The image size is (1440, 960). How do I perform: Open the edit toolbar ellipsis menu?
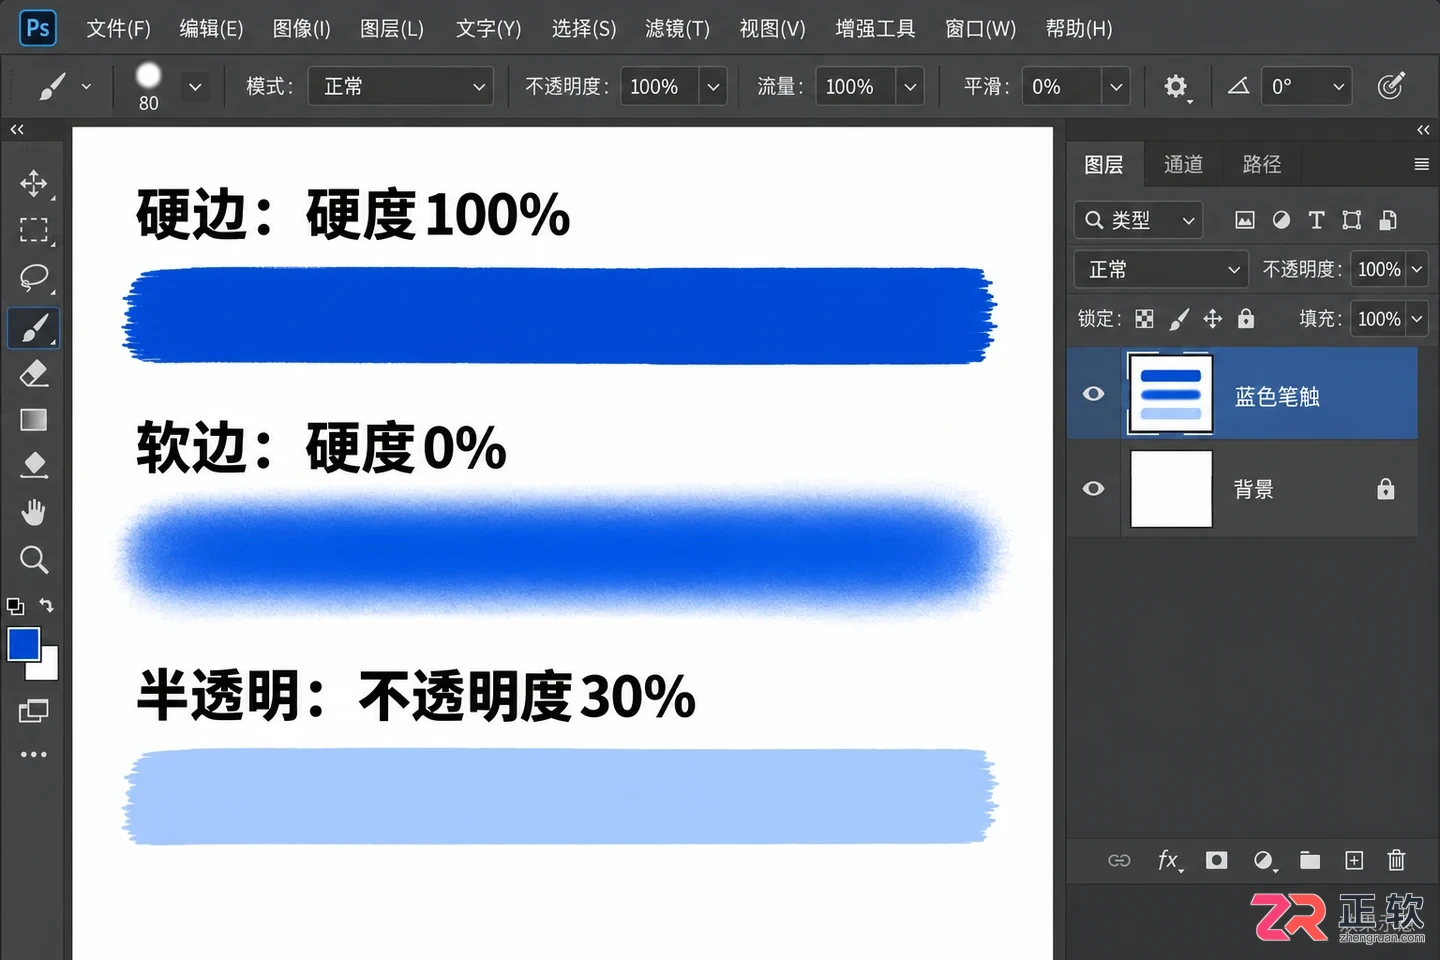(33, 754)
